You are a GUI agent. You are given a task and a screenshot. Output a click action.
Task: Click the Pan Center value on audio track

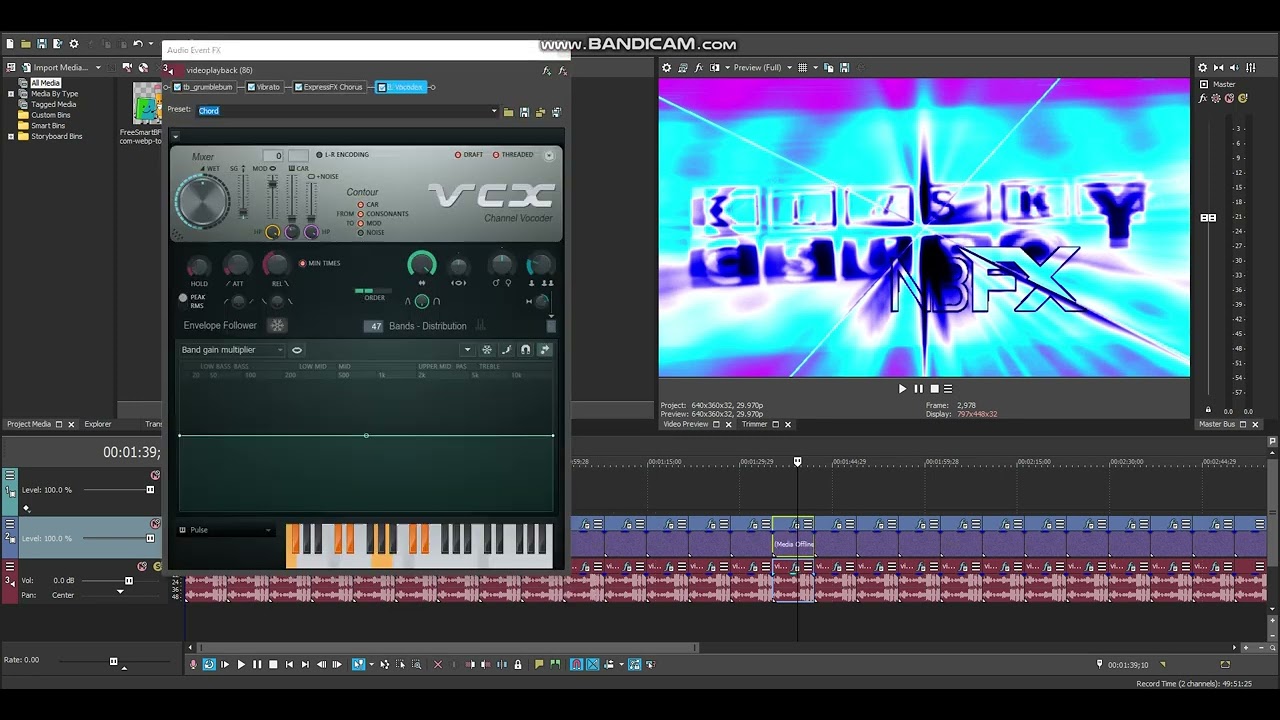(x=63, y=595)
